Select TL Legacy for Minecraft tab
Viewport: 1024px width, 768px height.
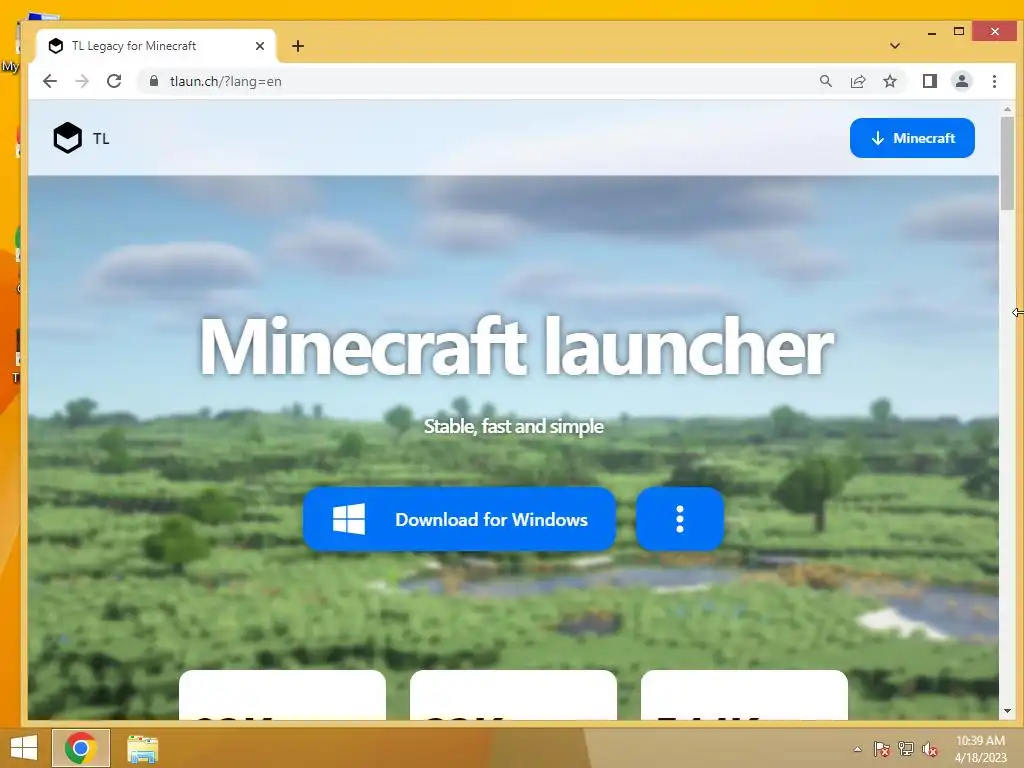coord(157,46)
